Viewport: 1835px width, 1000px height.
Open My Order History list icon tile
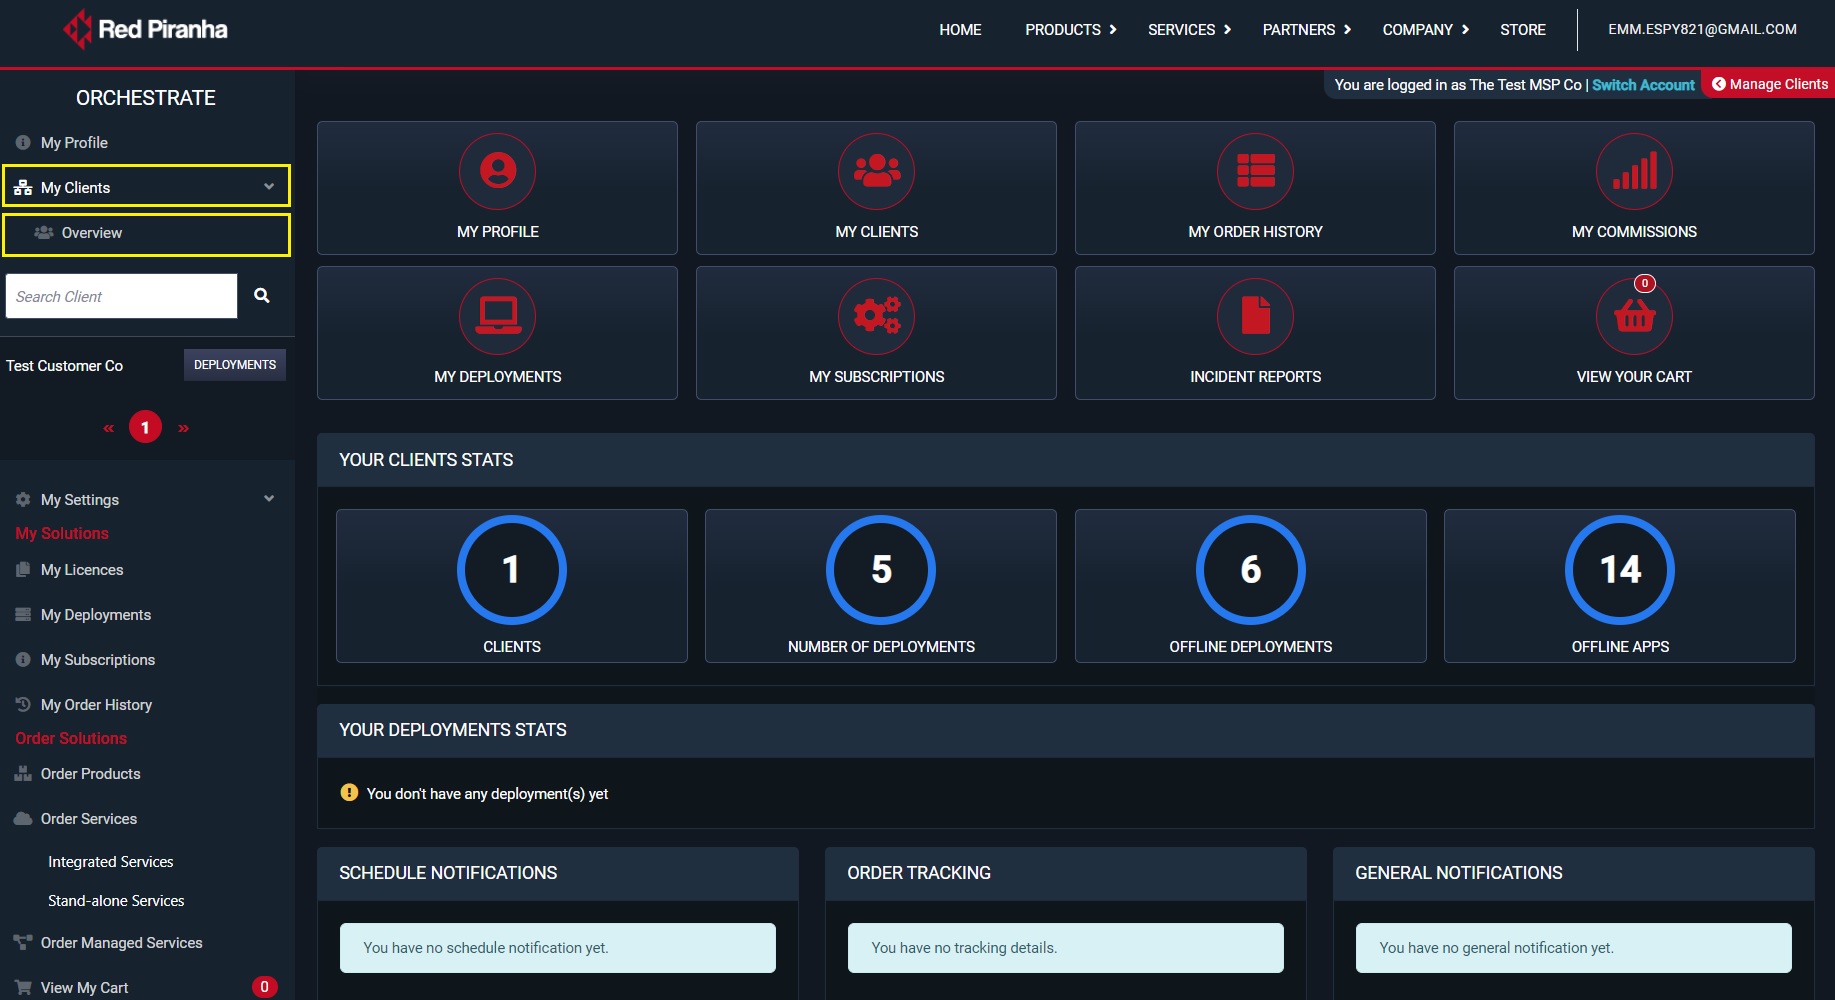[1255, 171]
